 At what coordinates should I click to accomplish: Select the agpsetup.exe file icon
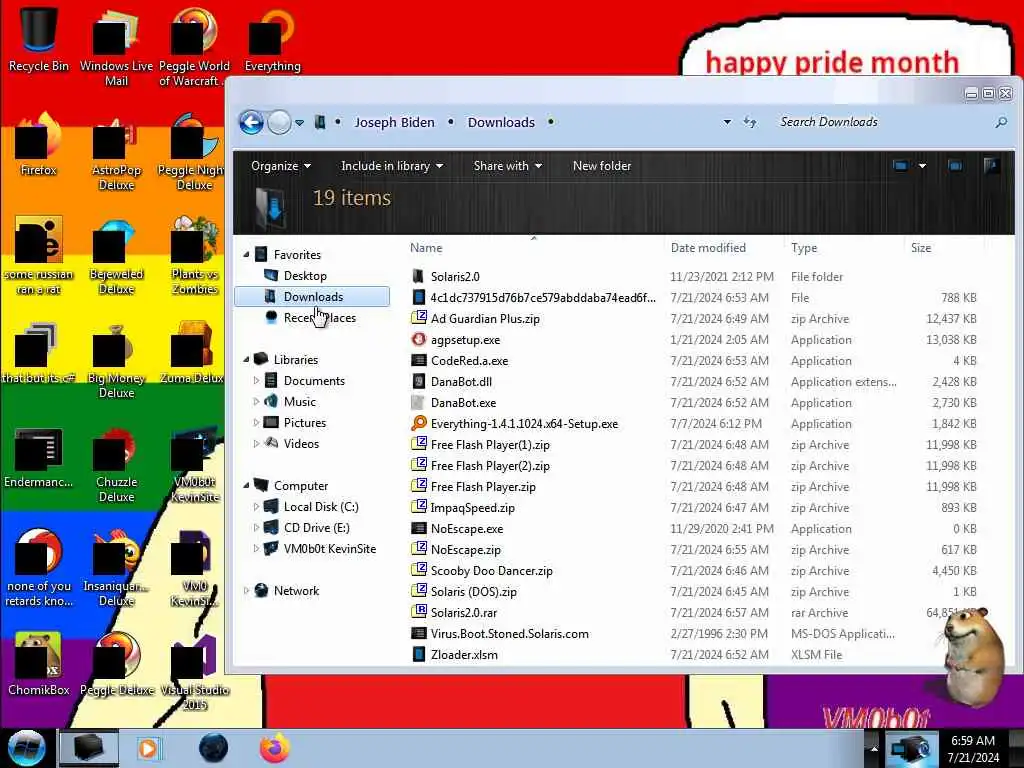(x=419, y=340)
